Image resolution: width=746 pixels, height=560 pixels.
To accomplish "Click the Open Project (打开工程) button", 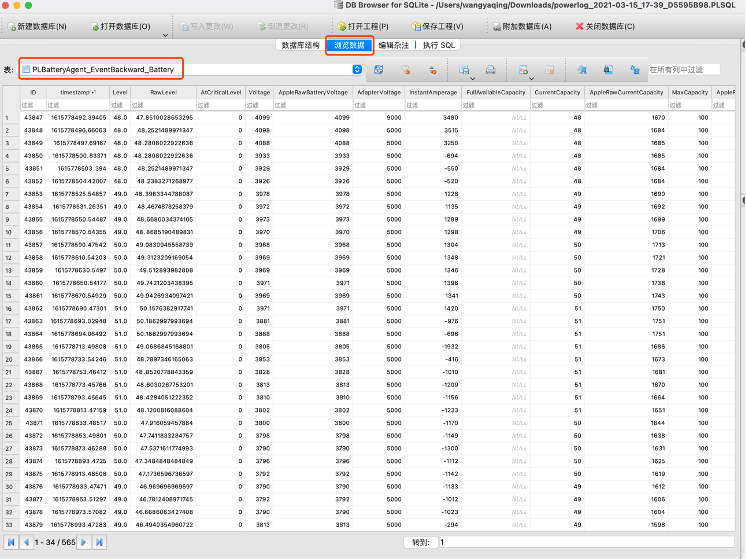I will coord(363,27).
